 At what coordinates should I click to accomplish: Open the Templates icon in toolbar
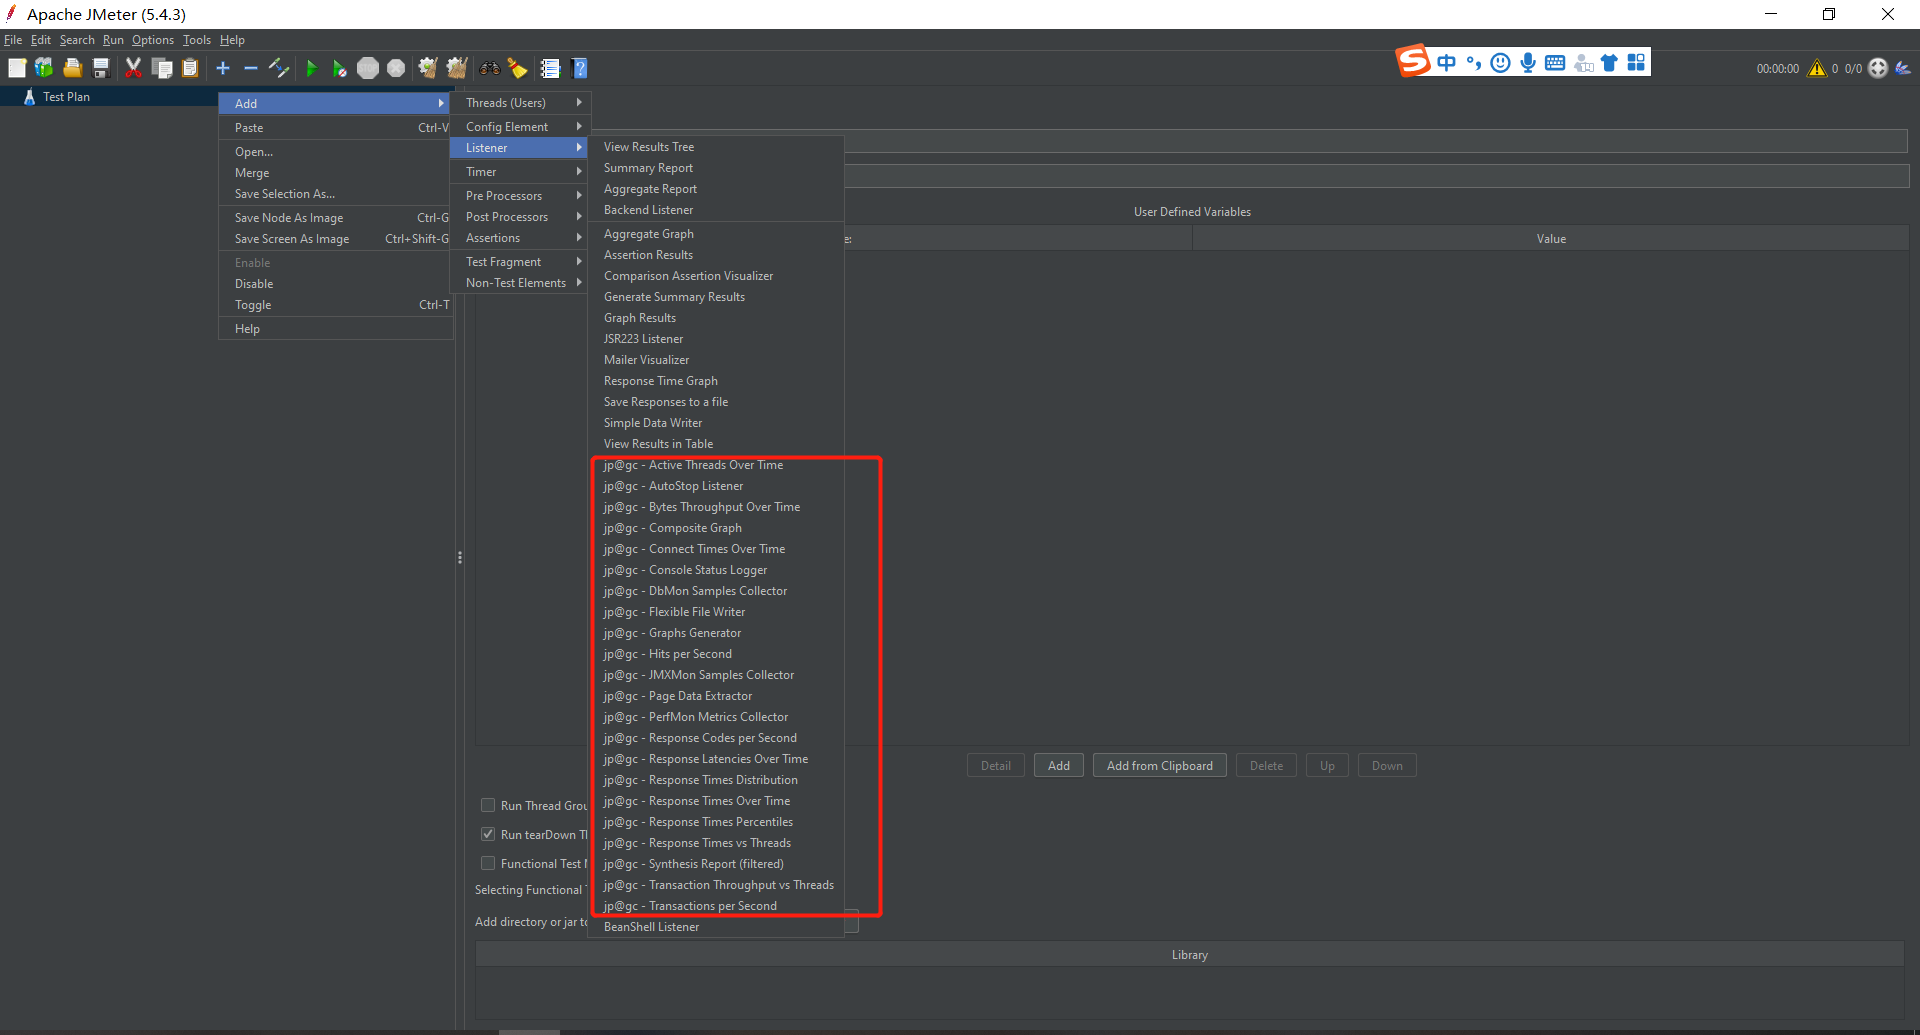44,68
